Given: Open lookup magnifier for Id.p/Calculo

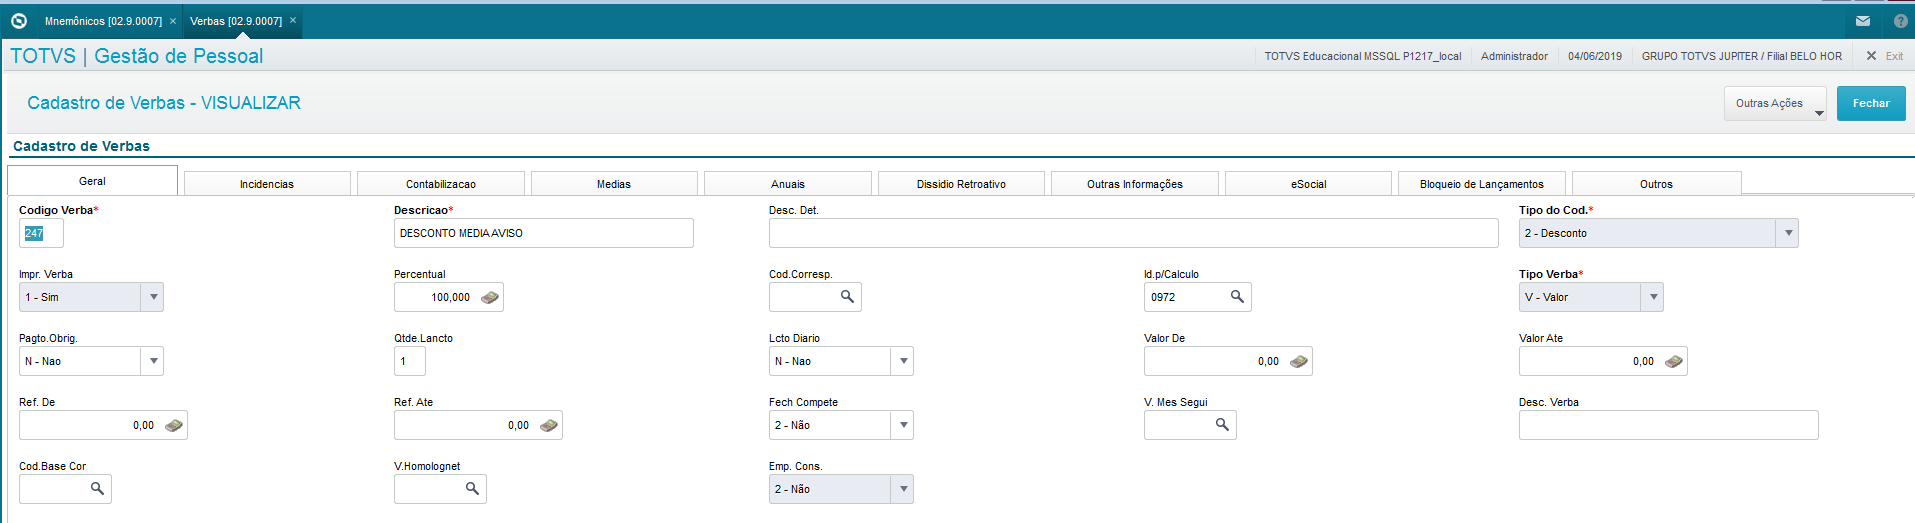Looking at the screenshot, I should [1237, 297].
